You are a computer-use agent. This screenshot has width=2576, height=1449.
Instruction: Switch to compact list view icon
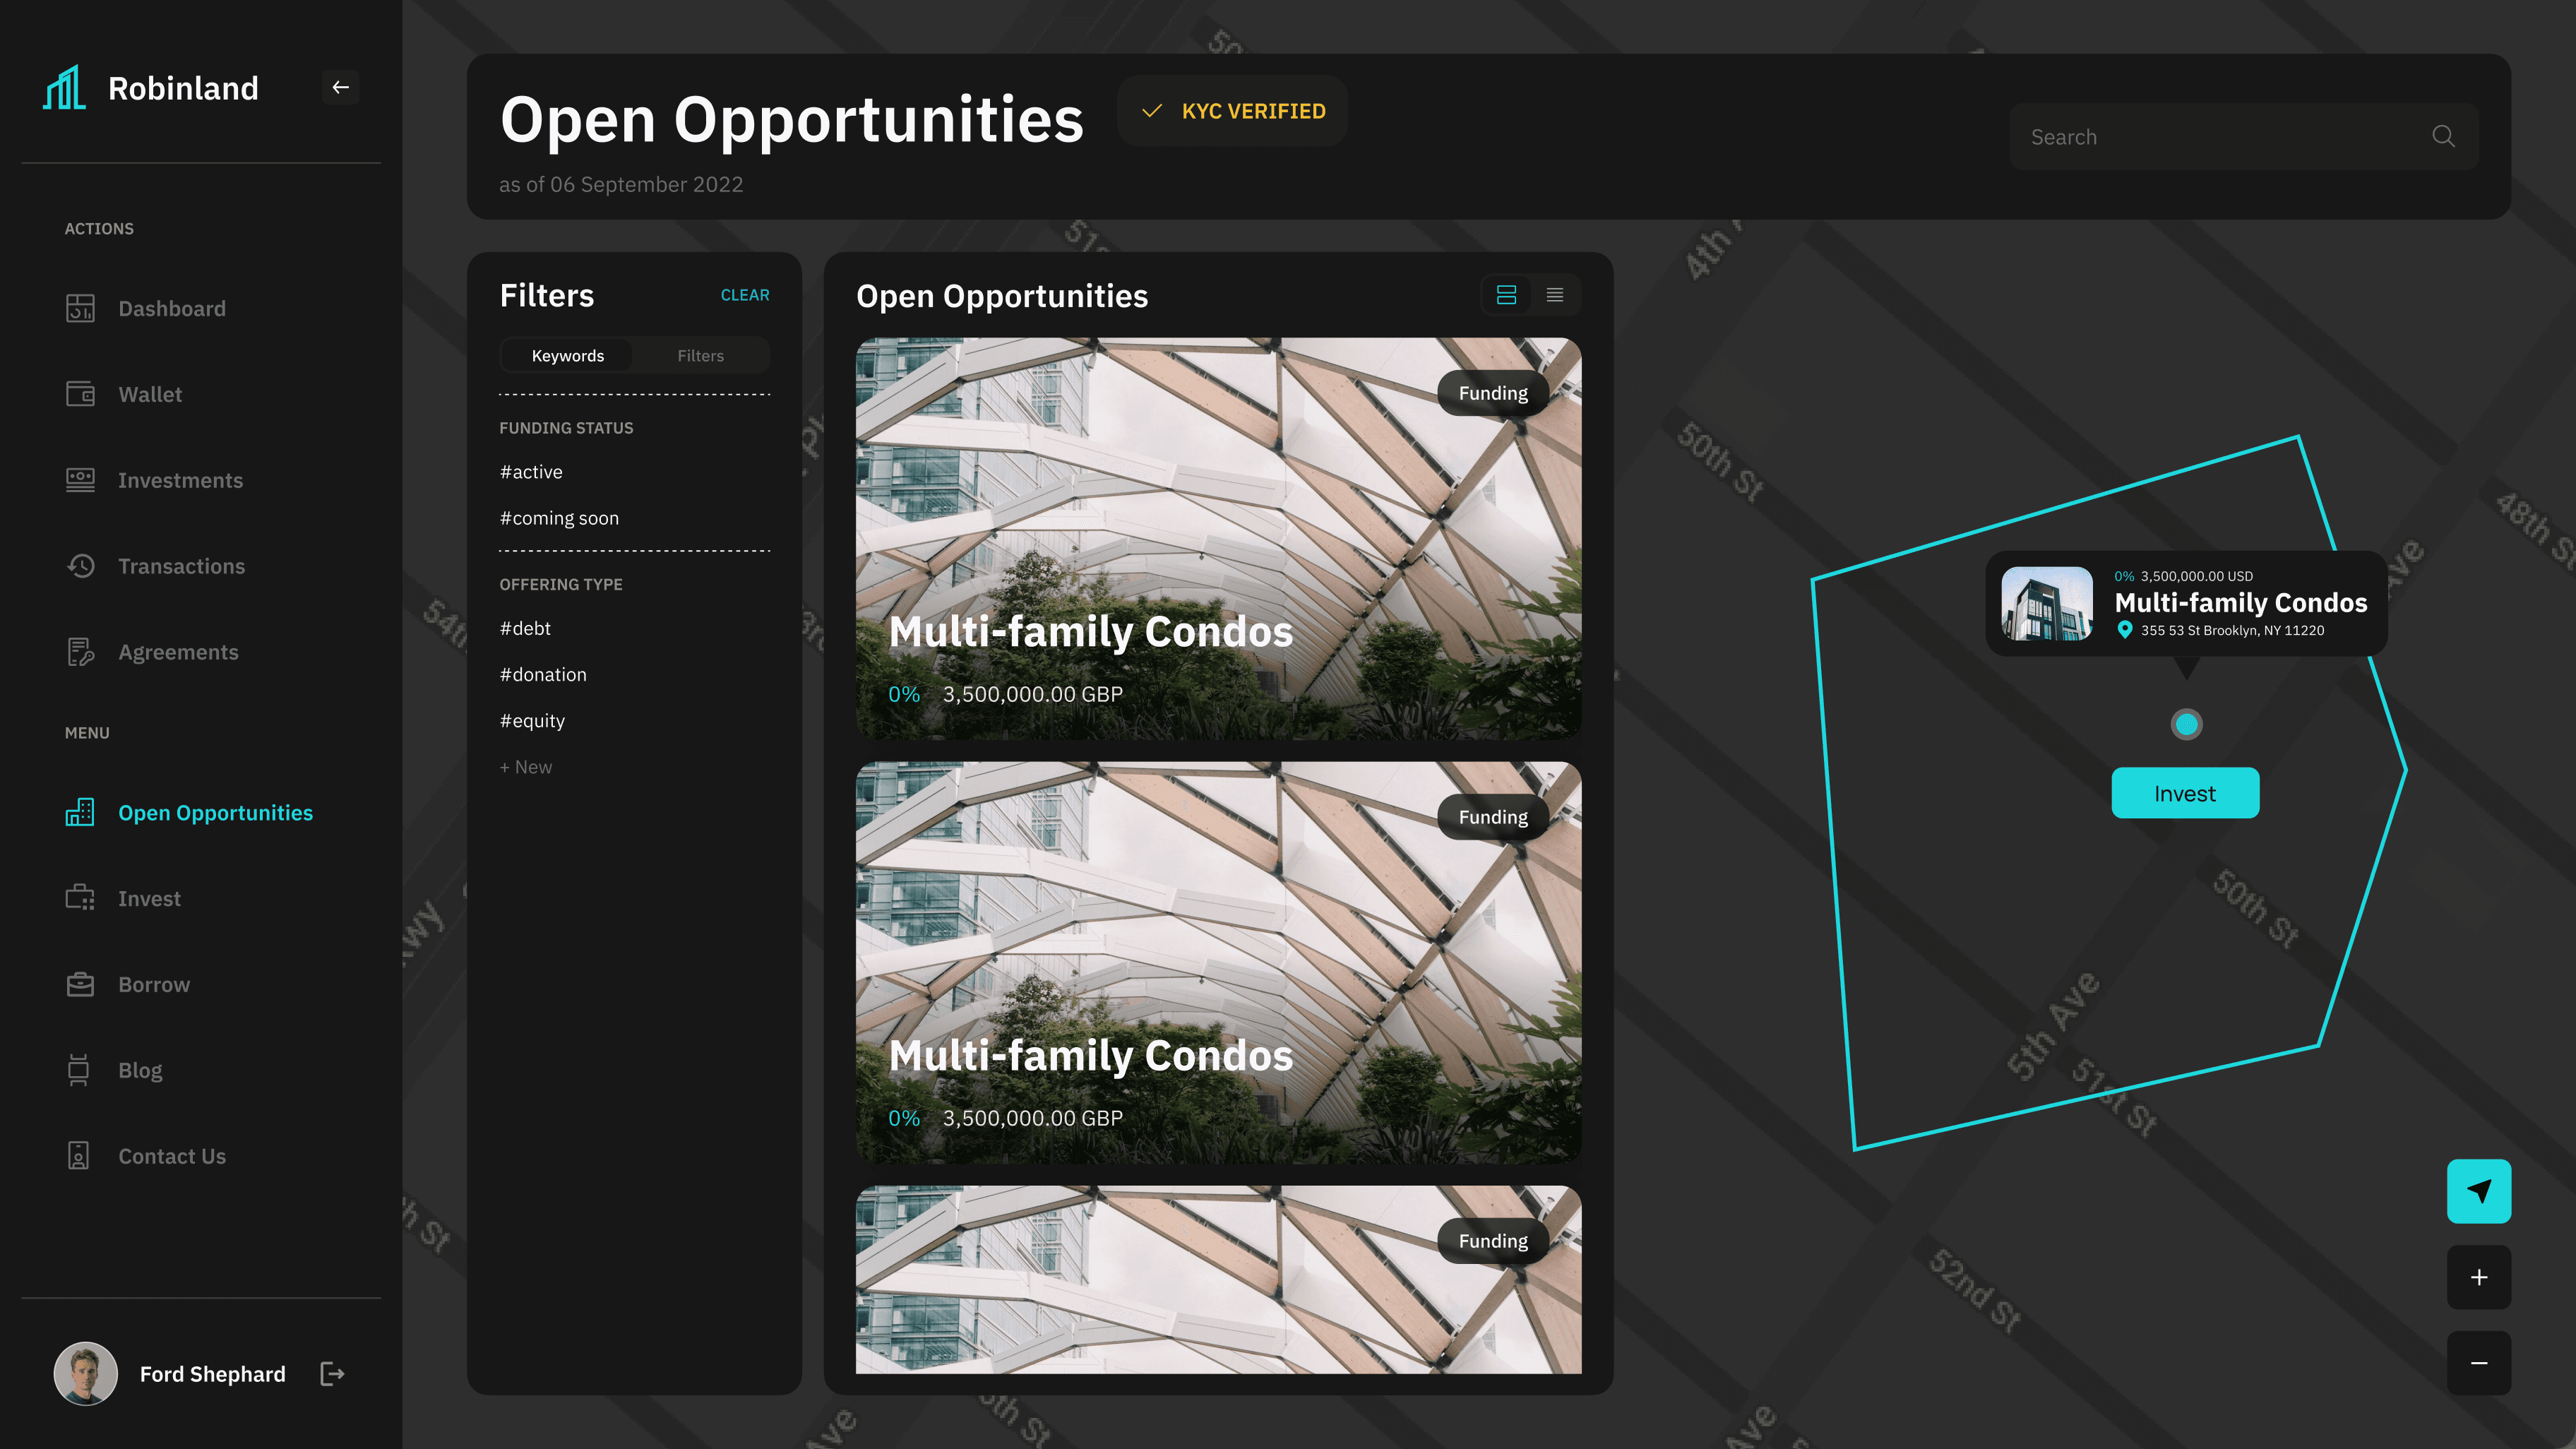(1554, 295)
